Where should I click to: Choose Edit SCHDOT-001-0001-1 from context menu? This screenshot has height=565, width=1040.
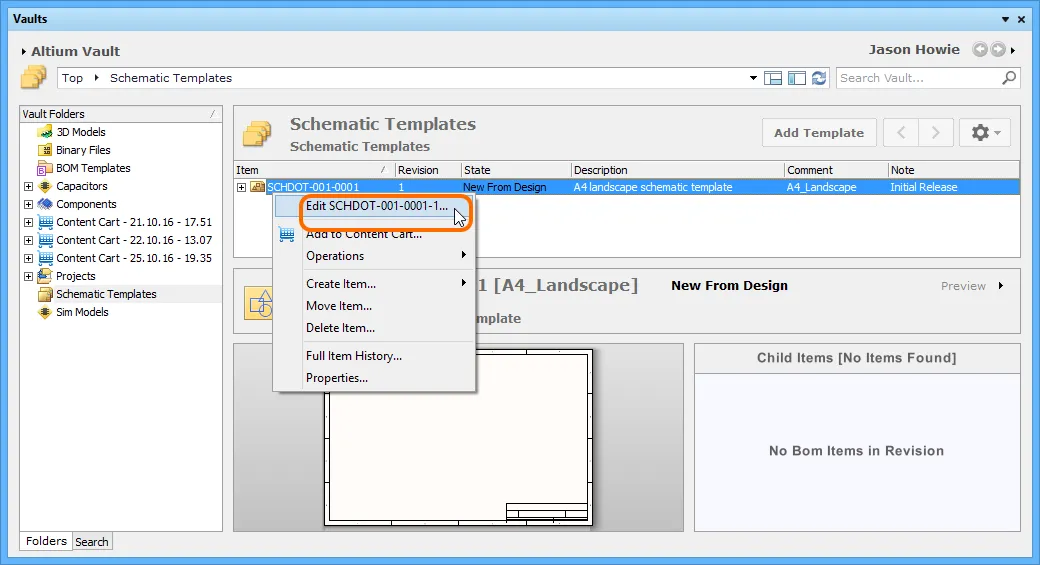tap(375, 206)
